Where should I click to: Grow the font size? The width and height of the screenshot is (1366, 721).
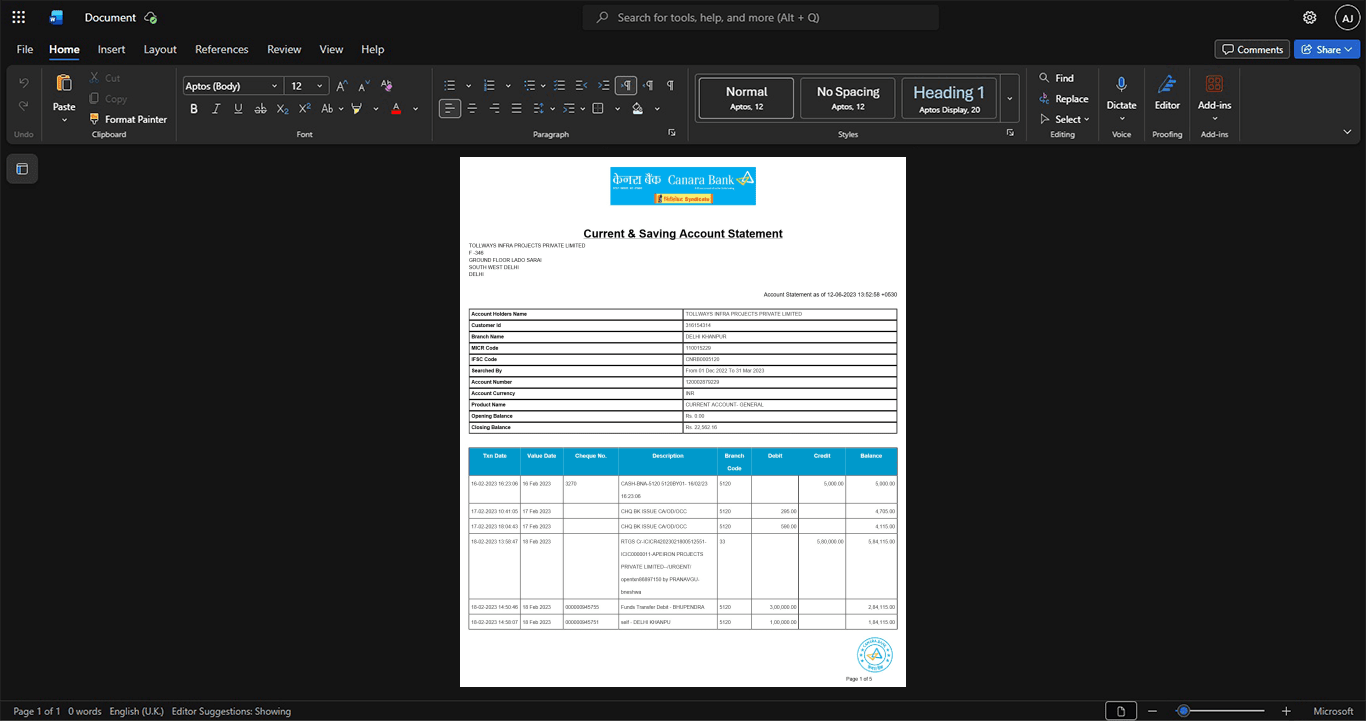(x=342, y=86)
